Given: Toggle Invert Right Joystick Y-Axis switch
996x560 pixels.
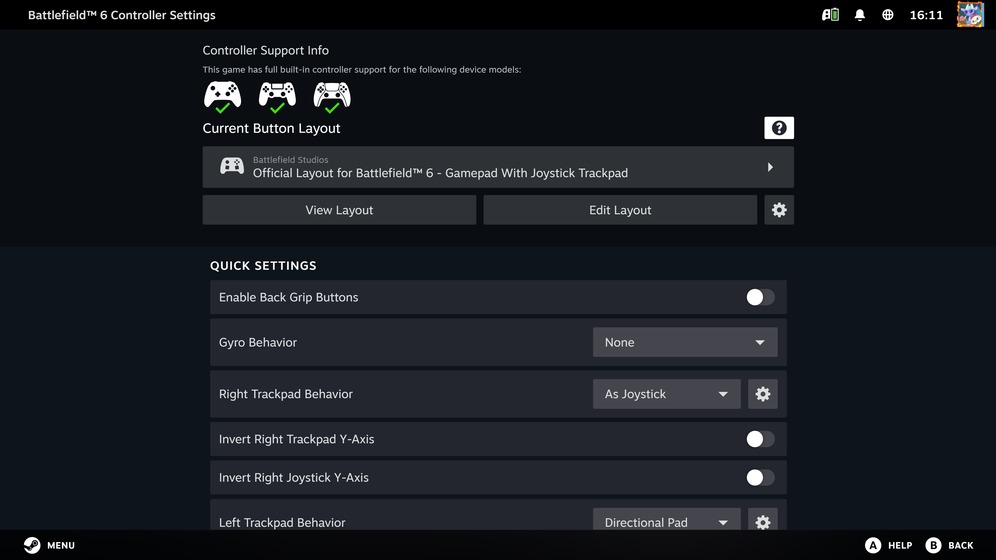Looking at the screenshot, I should pos(760,477).
